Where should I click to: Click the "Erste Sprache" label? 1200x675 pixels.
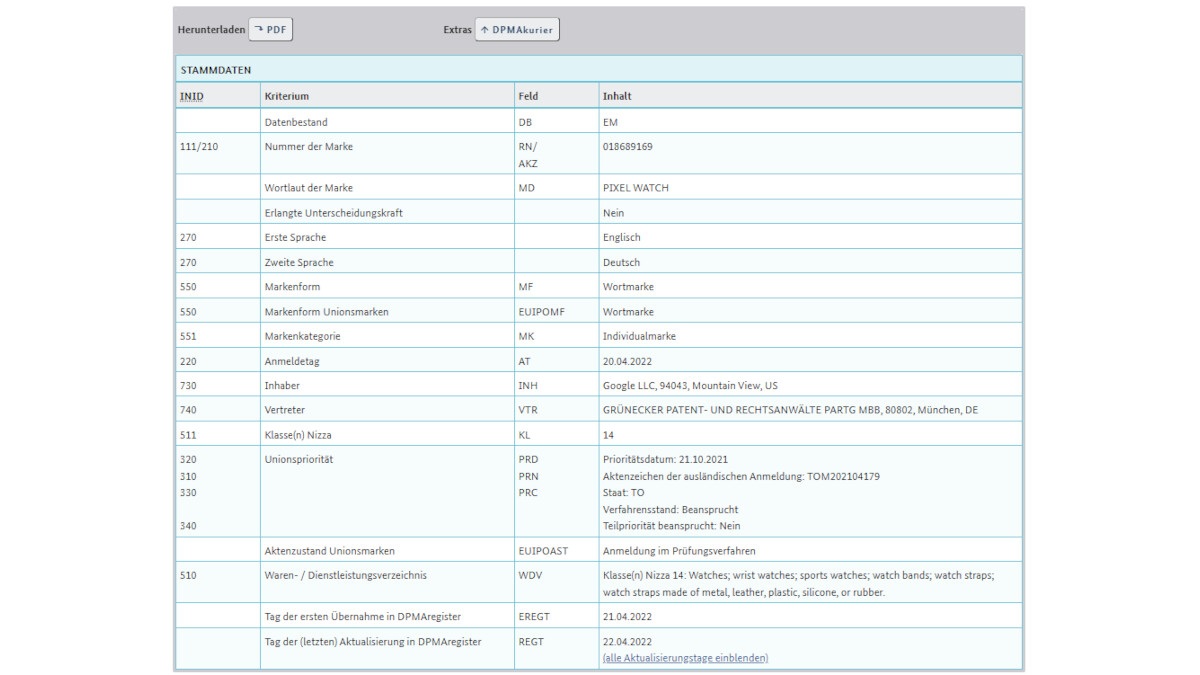[295, 237]
